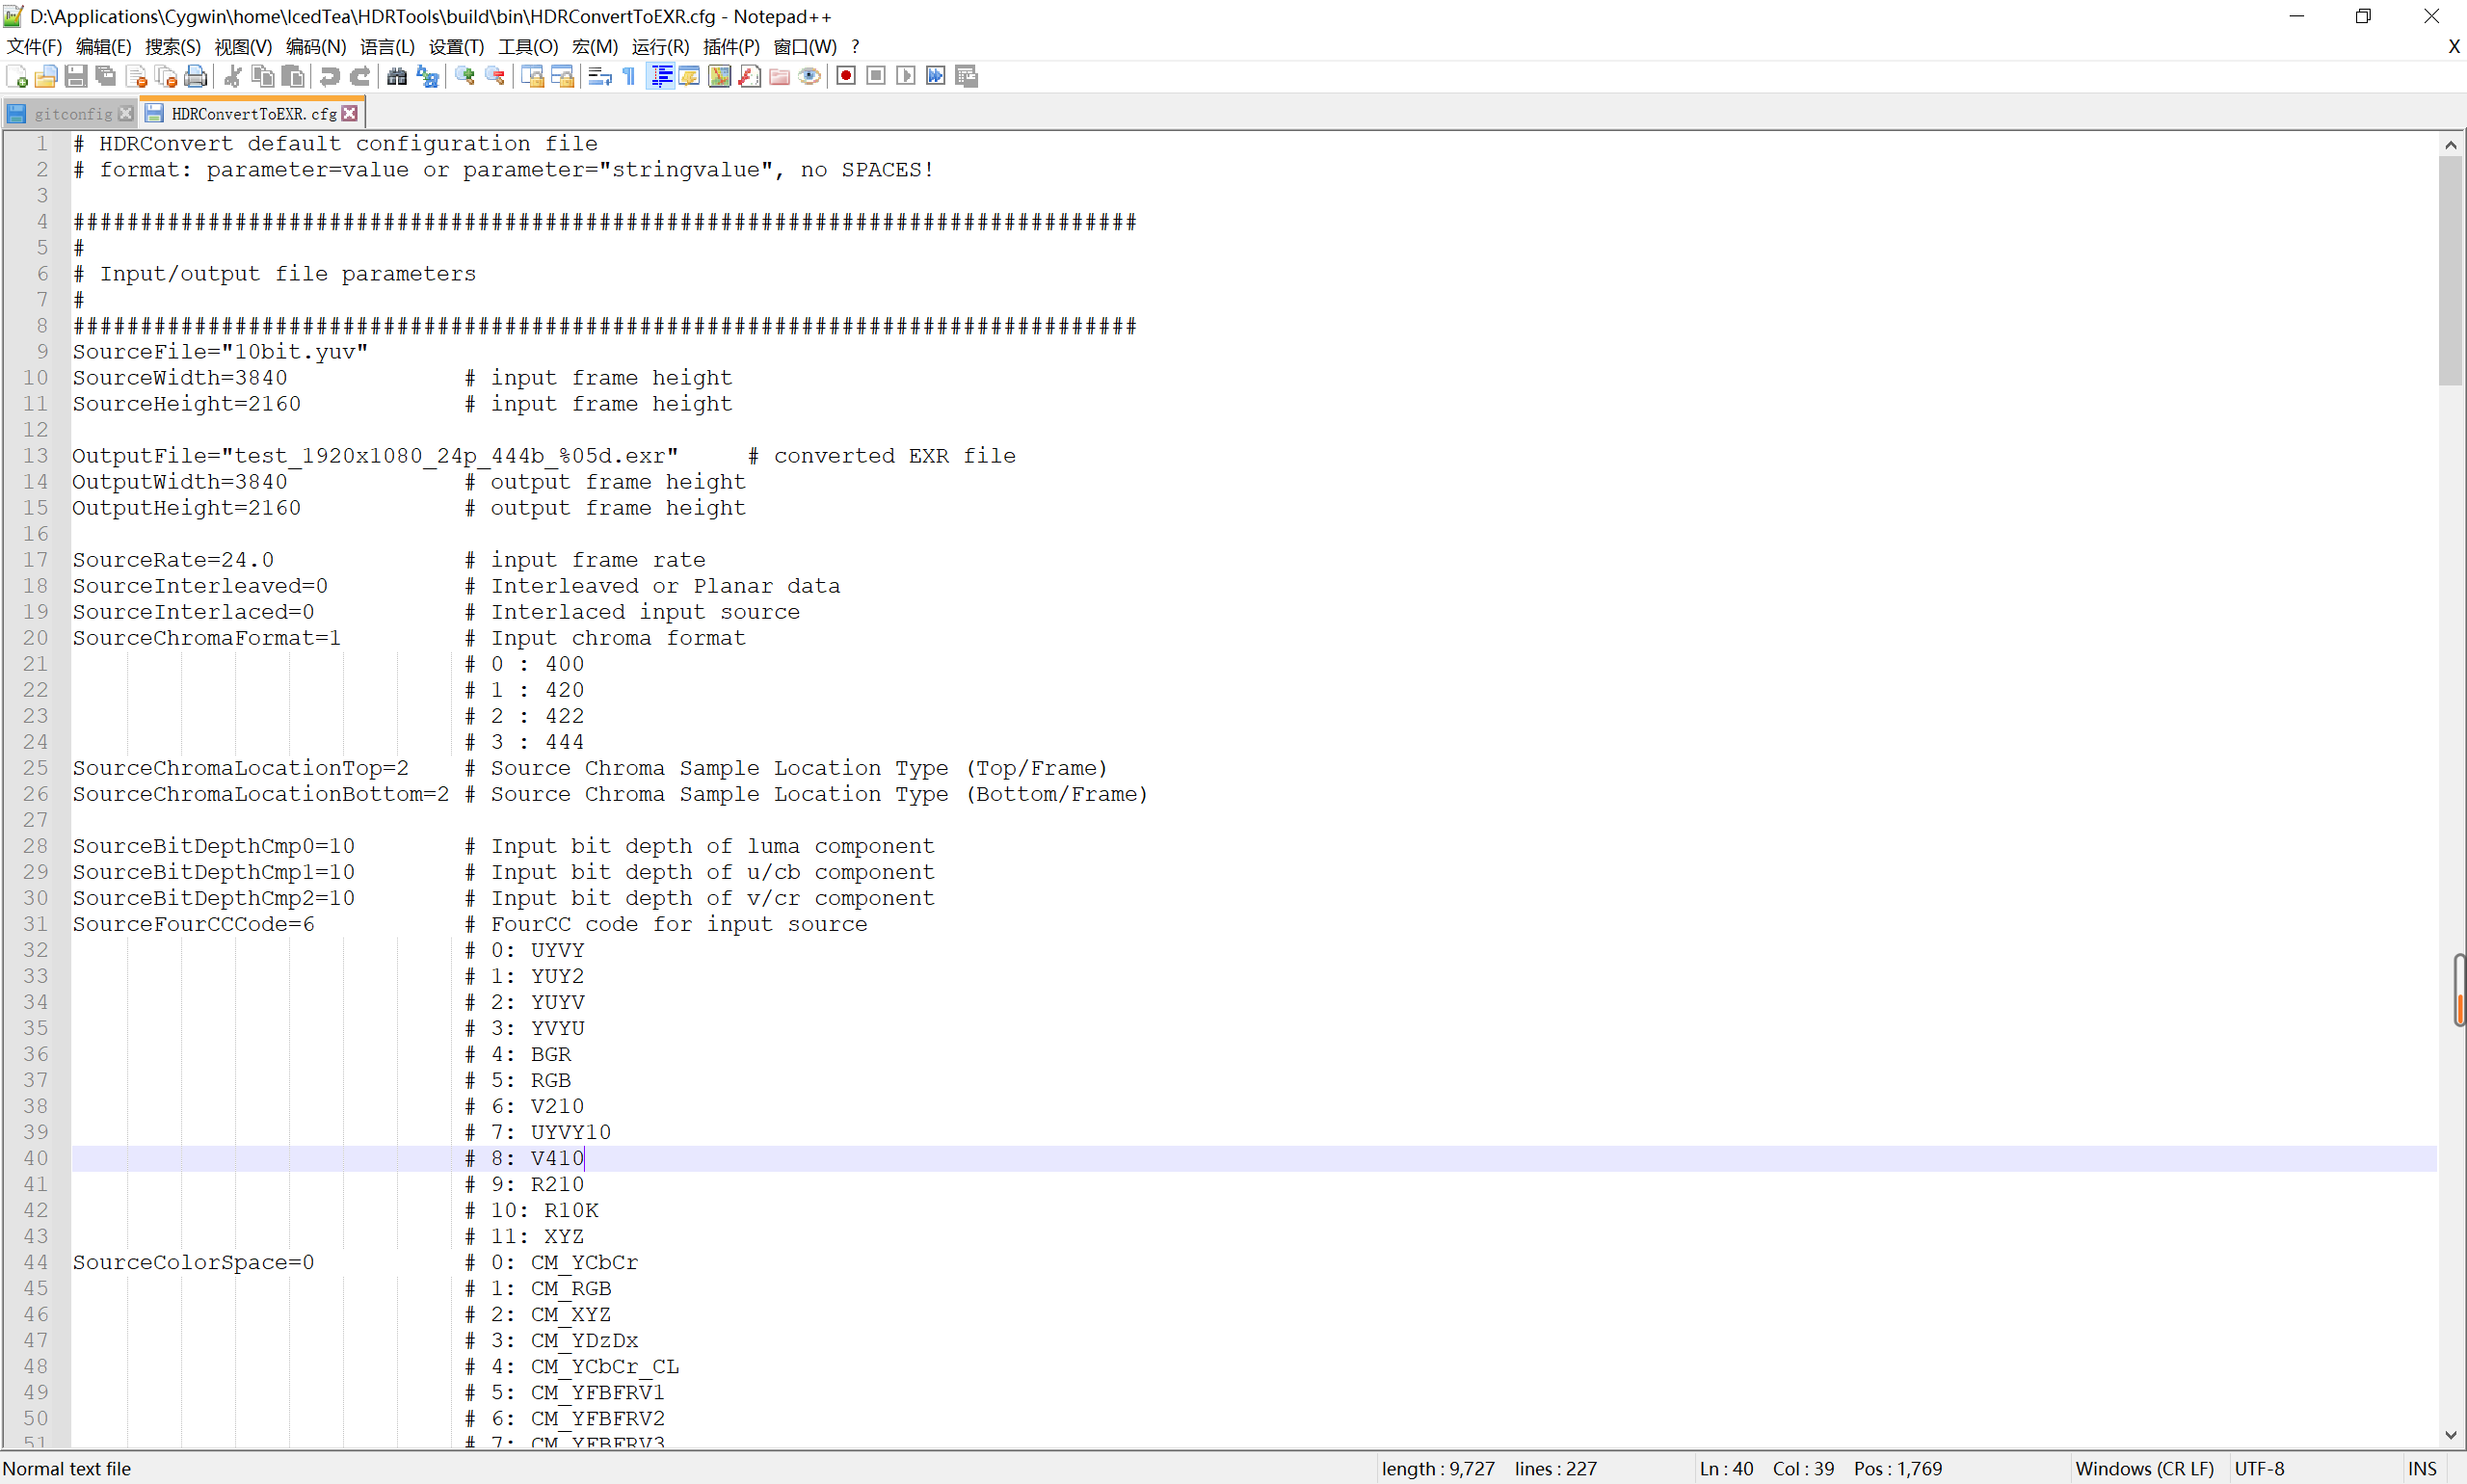Toggle show all characters pilcrow icon
The height and width of the screenshot is (1484, 2467).
(629, 76)
